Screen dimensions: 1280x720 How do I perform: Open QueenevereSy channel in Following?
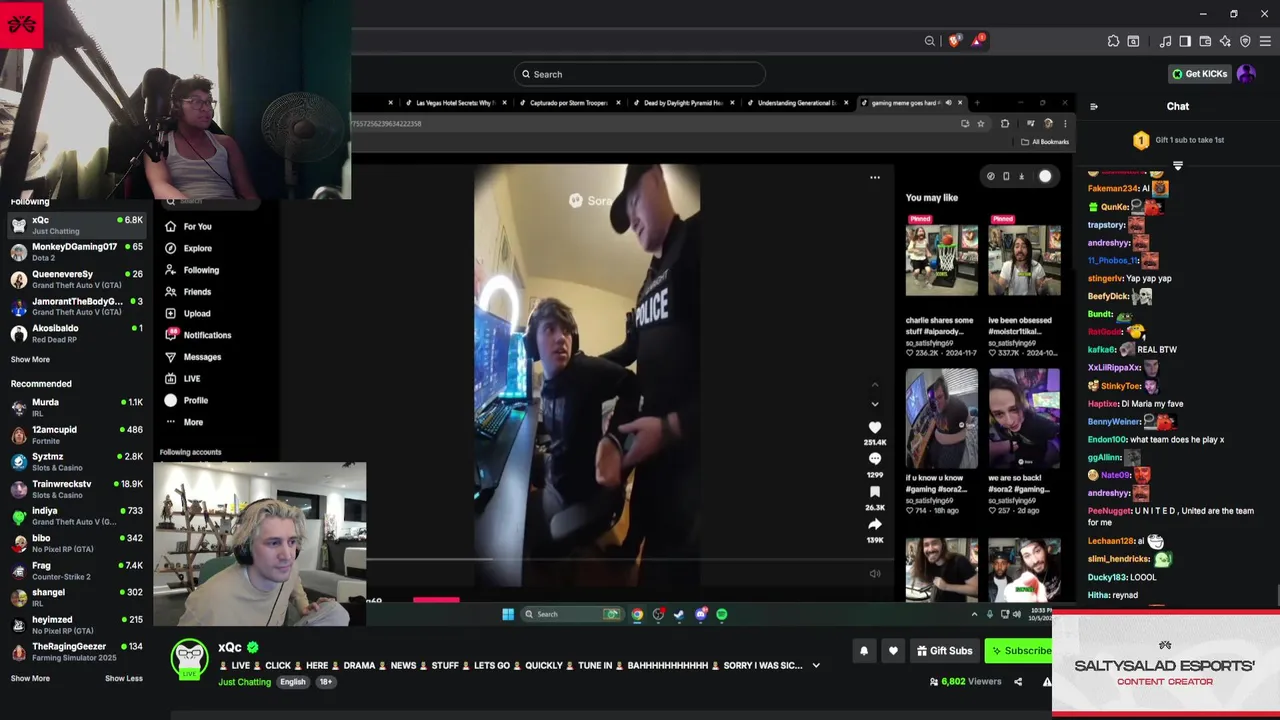tap(76, 279)
